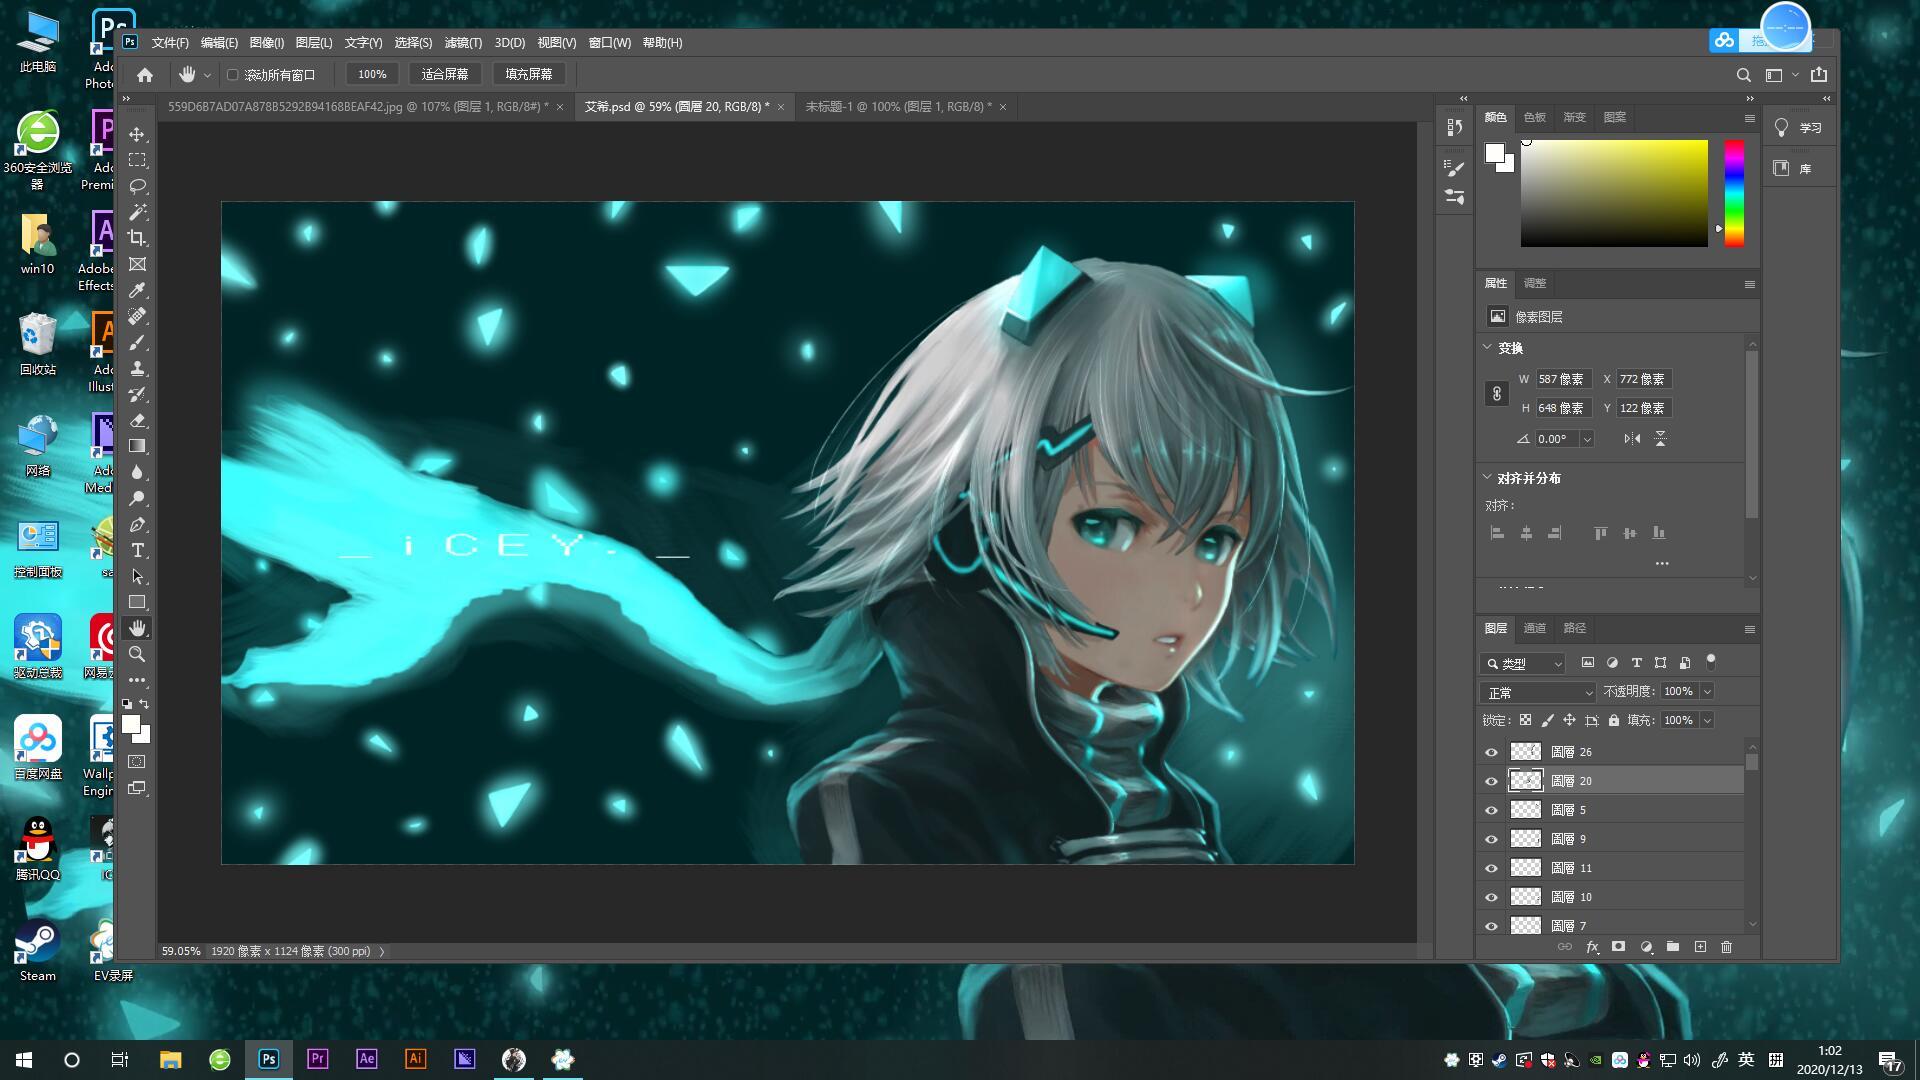
Task: Select the Zoom tool in toolbar
Action: (x=138, y=654)
